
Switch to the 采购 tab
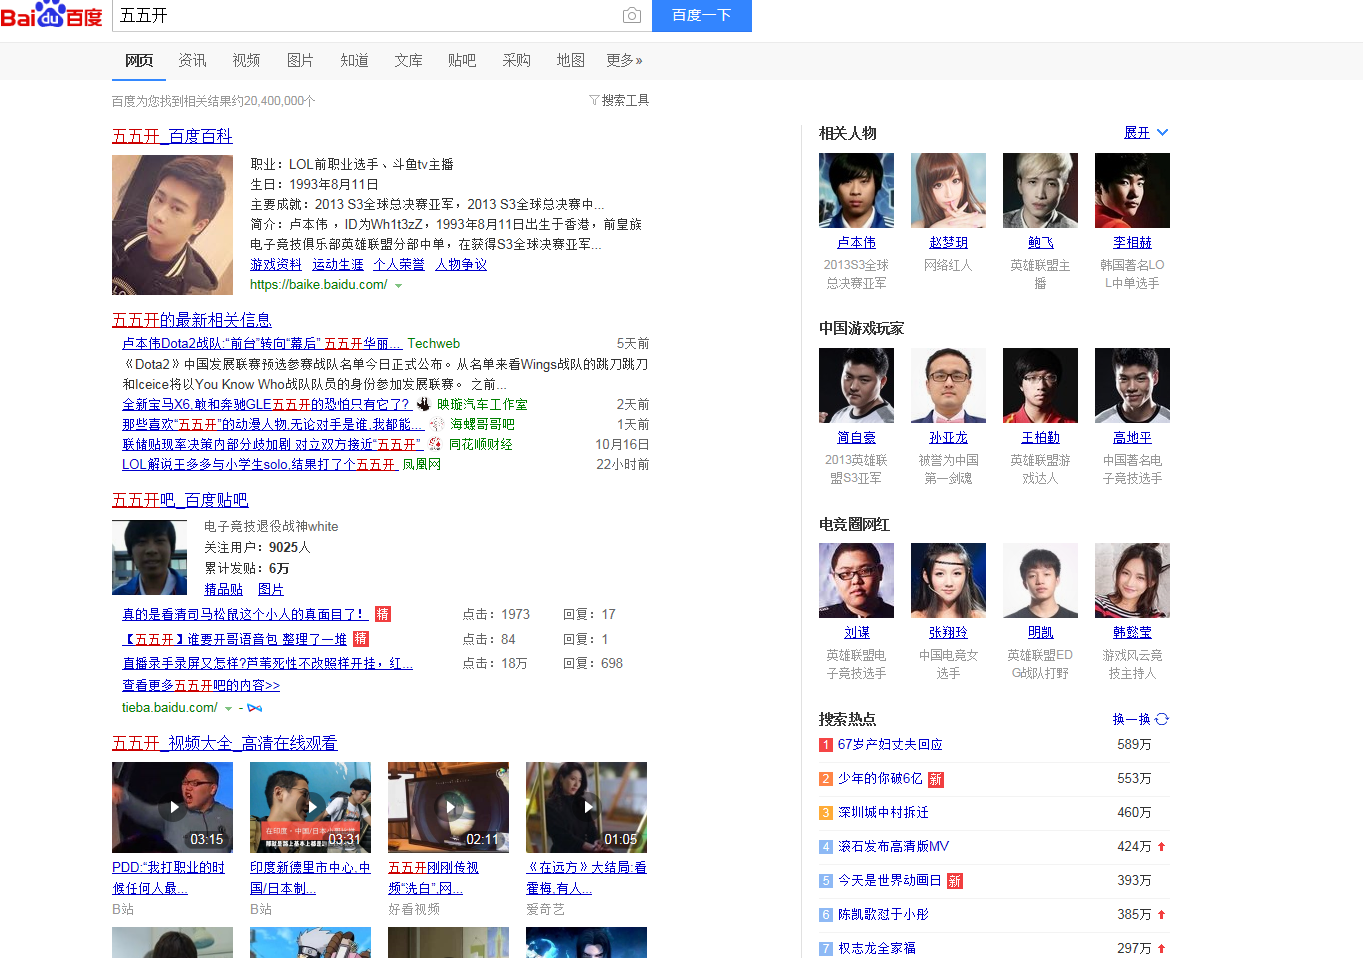[516, 61]
